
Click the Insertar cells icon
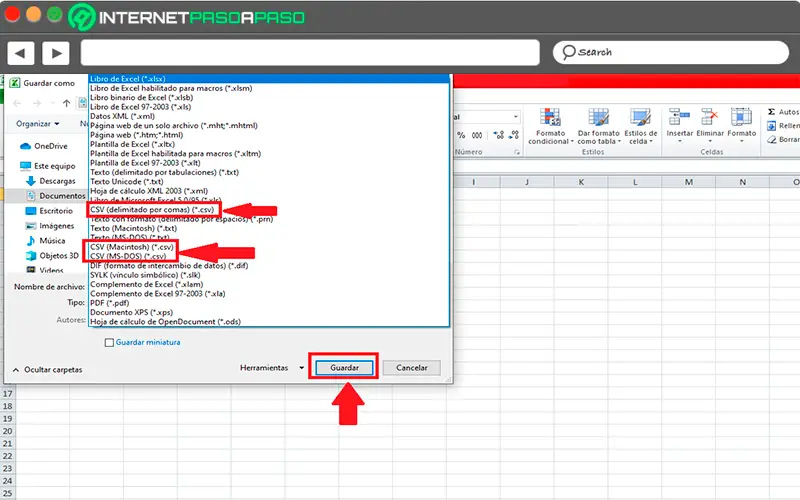pos(680,117)
